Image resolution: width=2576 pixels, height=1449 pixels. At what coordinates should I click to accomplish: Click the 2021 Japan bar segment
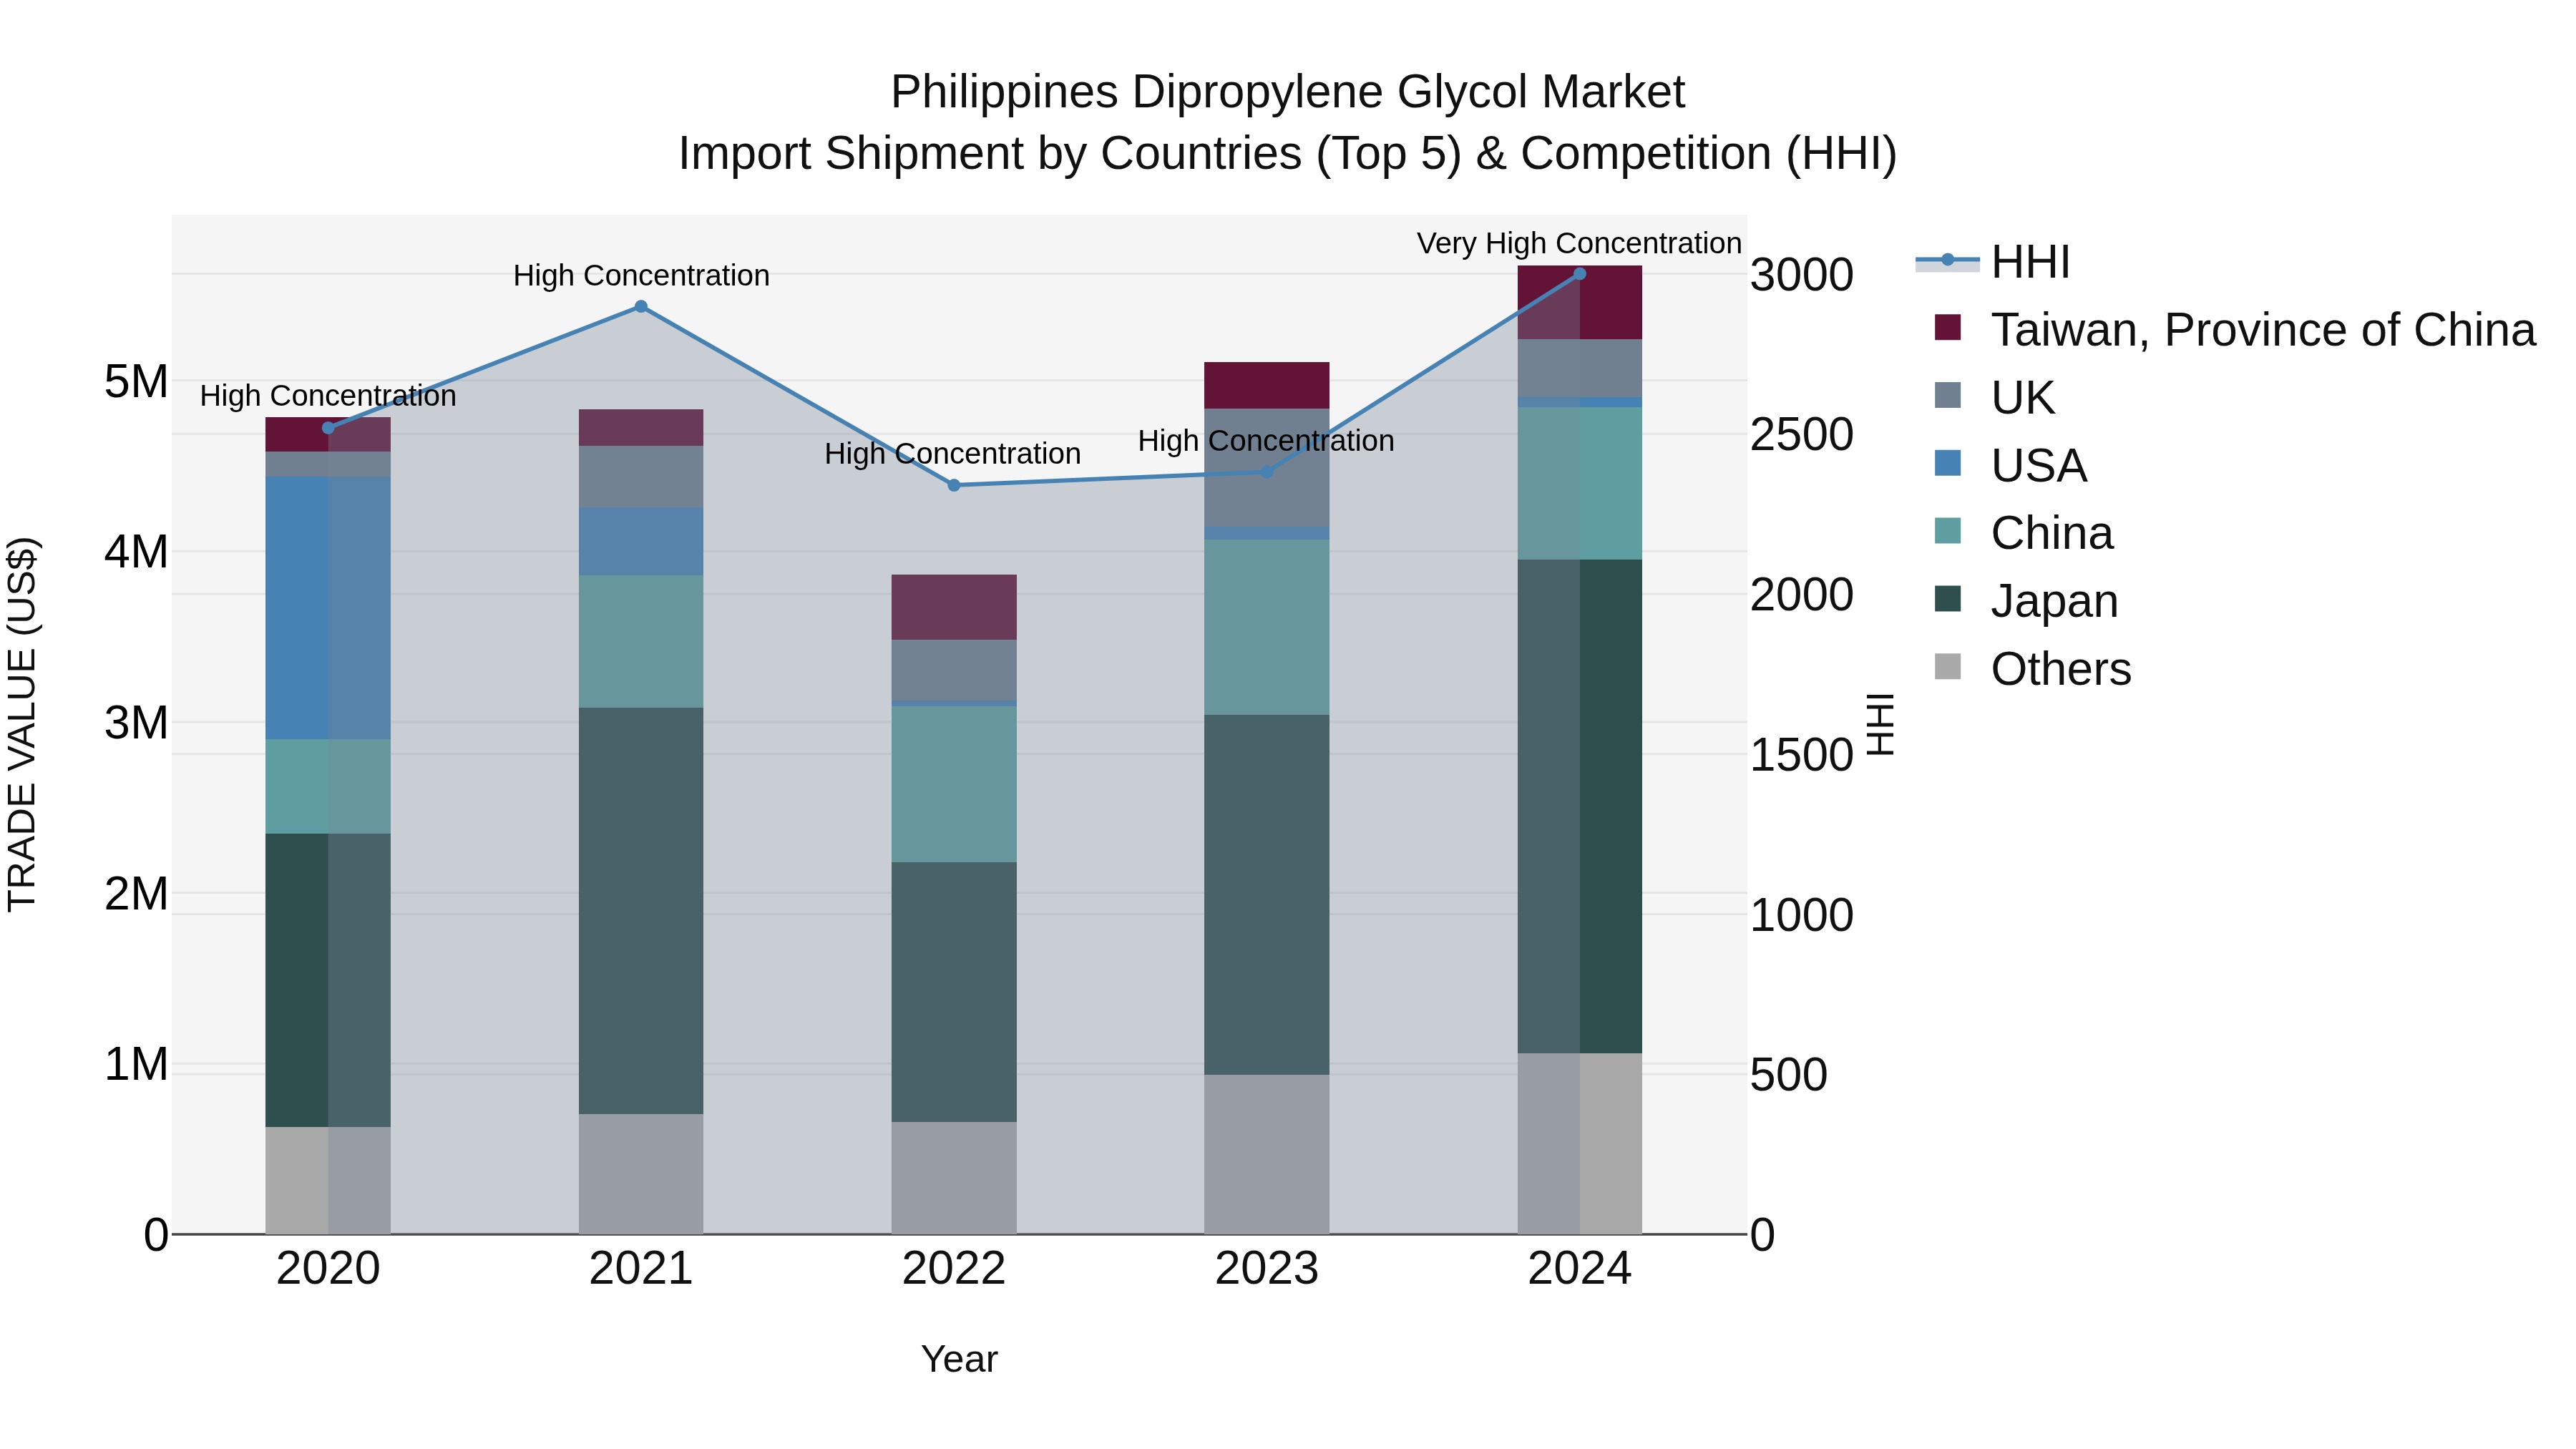click(641, 911)
